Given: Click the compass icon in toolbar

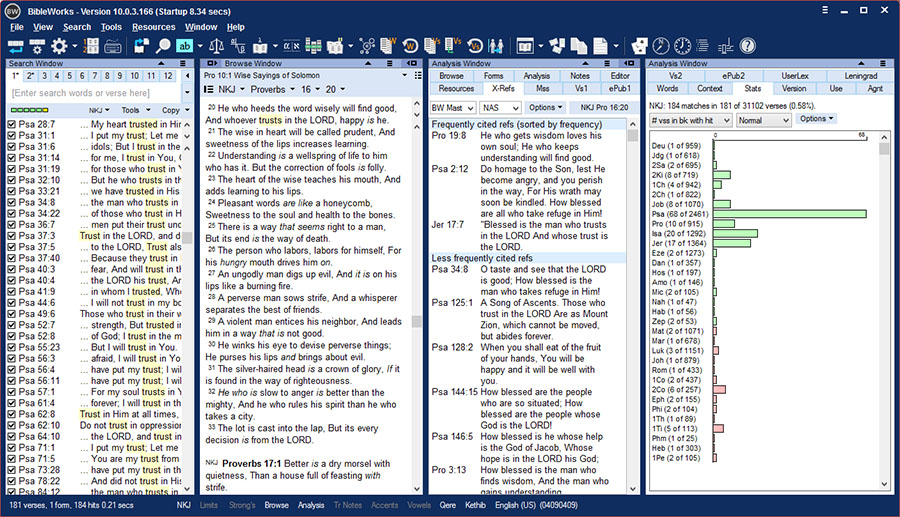Looking at the screenshot, I should click(x=661, y=46).
